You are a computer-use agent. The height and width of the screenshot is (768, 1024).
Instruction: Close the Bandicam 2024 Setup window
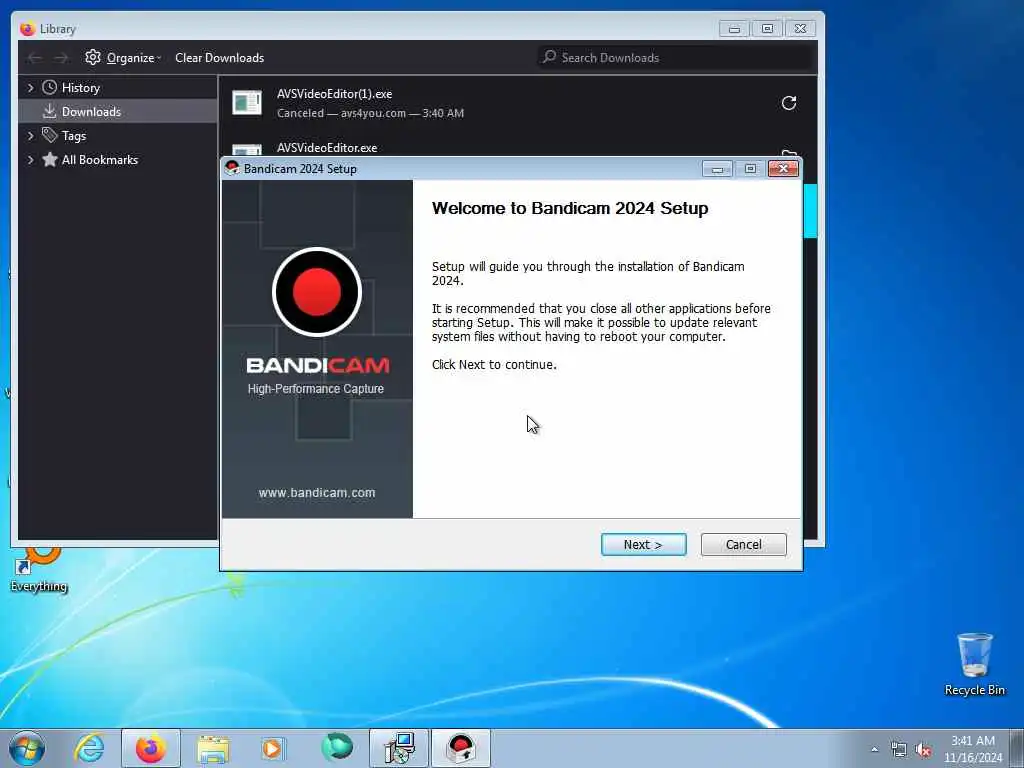783,168
